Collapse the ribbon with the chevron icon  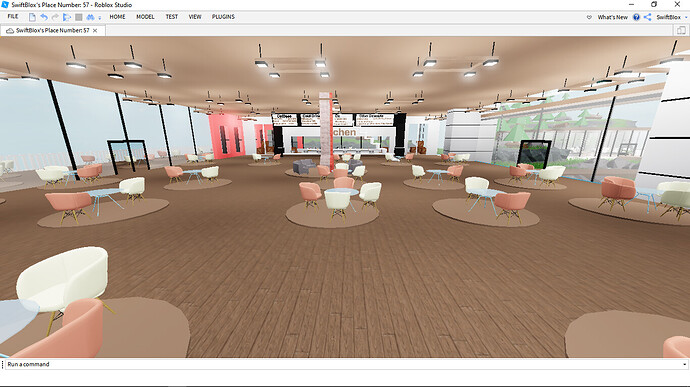click(589, 17)
